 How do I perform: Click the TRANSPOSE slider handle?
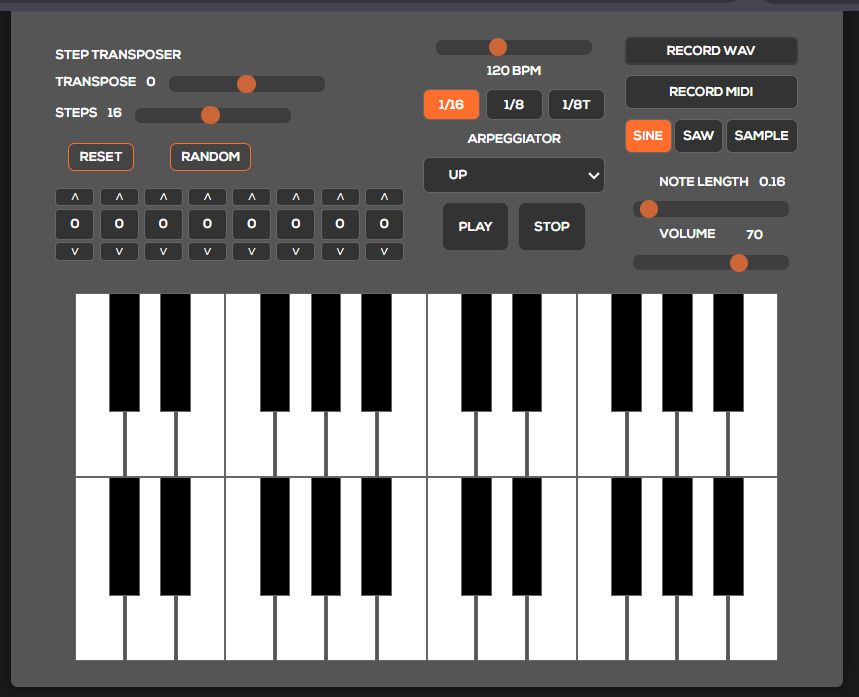click(x=247, y=84)
